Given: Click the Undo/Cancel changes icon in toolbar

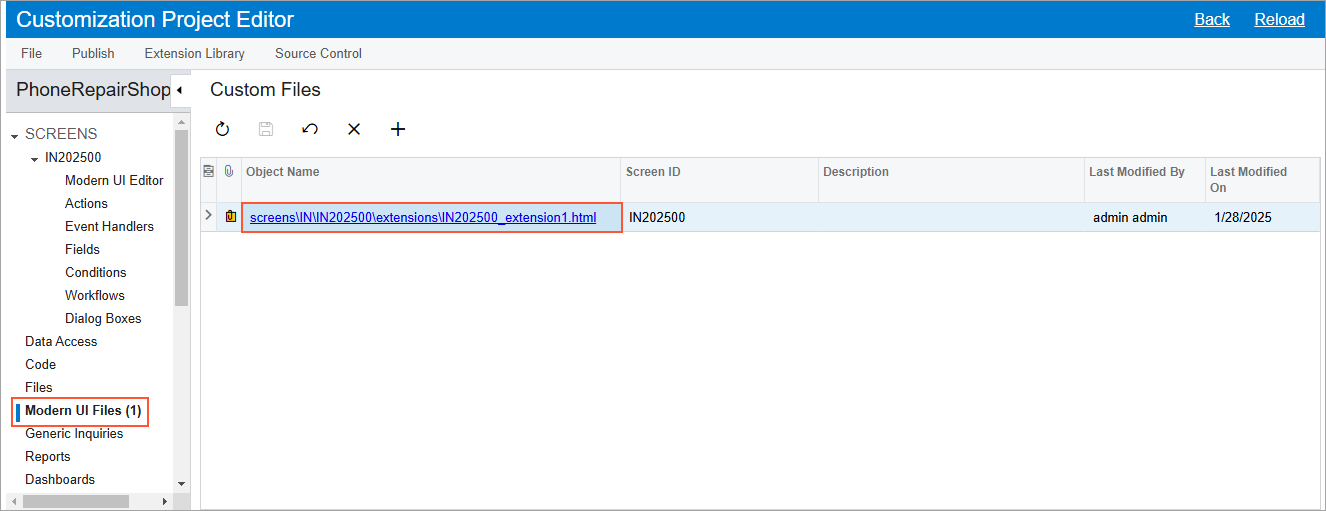Looking at the screenshot, I should [x=310, y=129].
